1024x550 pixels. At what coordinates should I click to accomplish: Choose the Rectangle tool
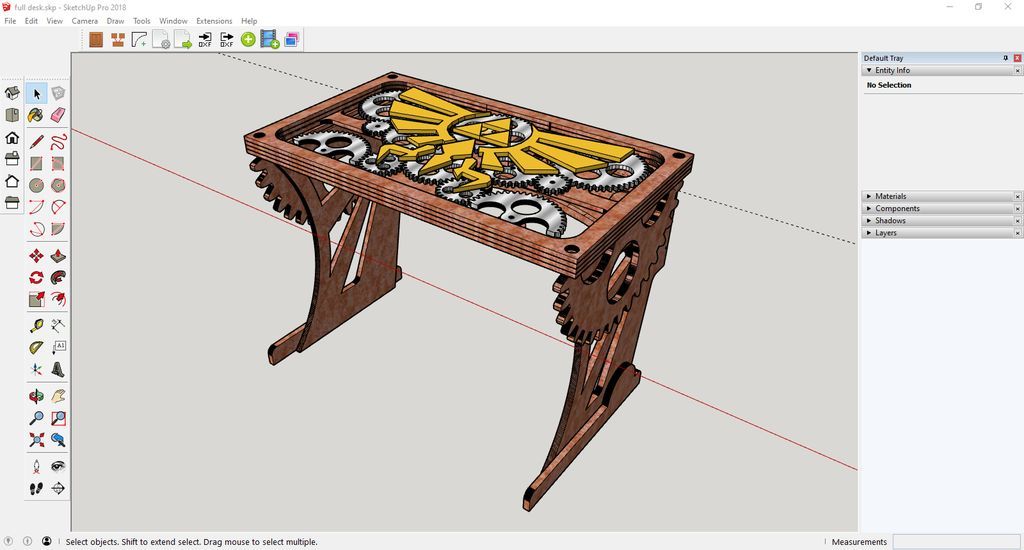click(x=37, y=163)
